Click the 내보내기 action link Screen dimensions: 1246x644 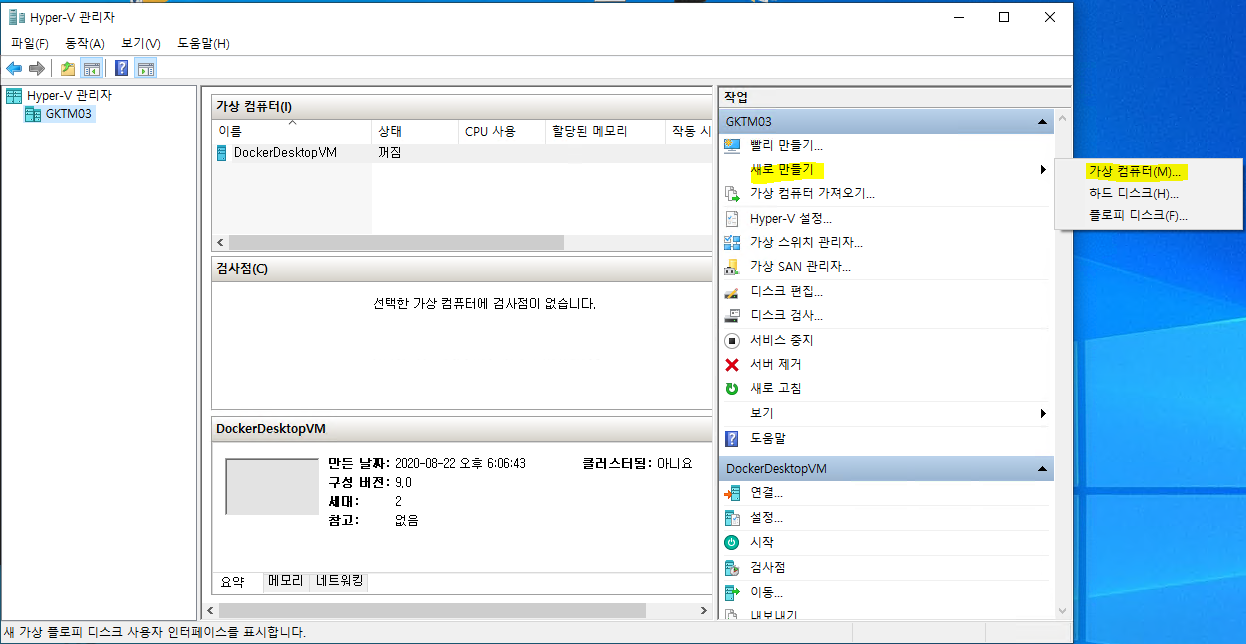click(x=774, y=615)
